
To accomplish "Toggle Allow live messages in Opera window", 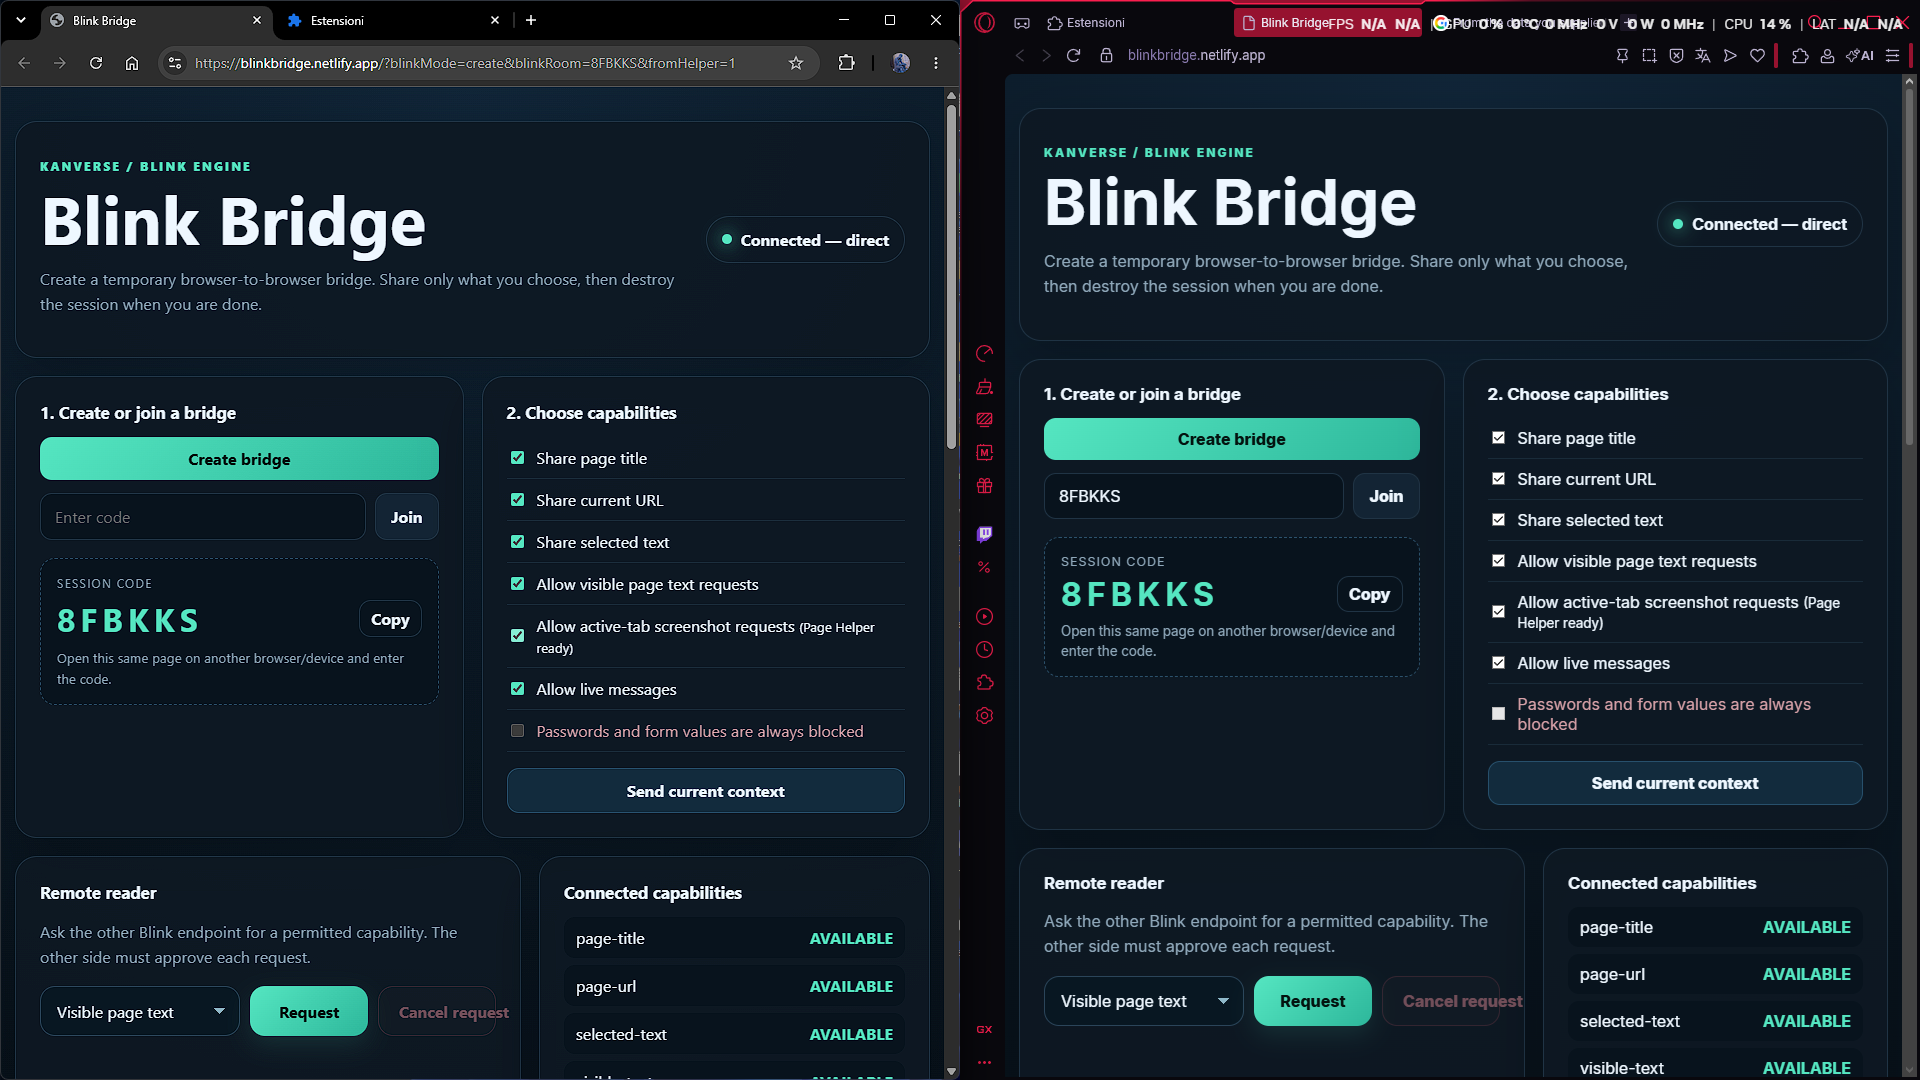I will [1498, 663].
